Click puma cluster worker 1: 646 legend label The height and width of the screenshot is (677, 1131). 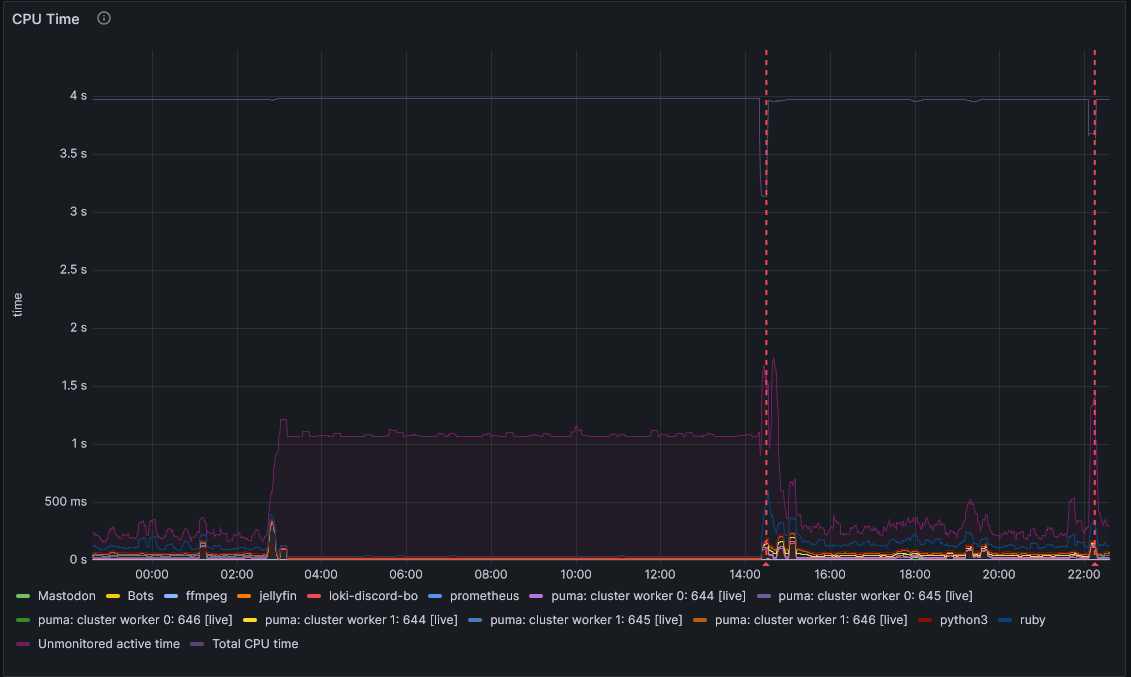coord(811,620)
